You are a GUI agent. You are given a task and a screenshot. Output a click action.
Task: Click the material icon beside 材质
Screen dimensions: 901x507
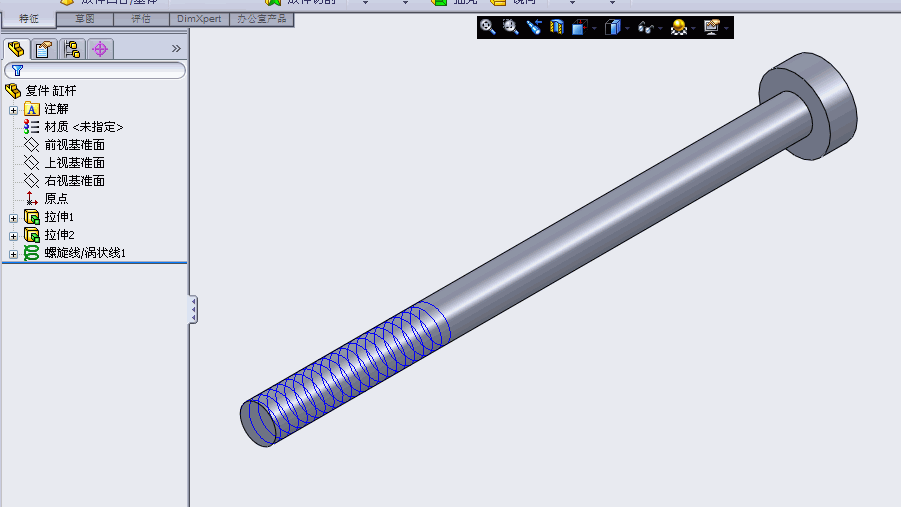tap(32, 127)
